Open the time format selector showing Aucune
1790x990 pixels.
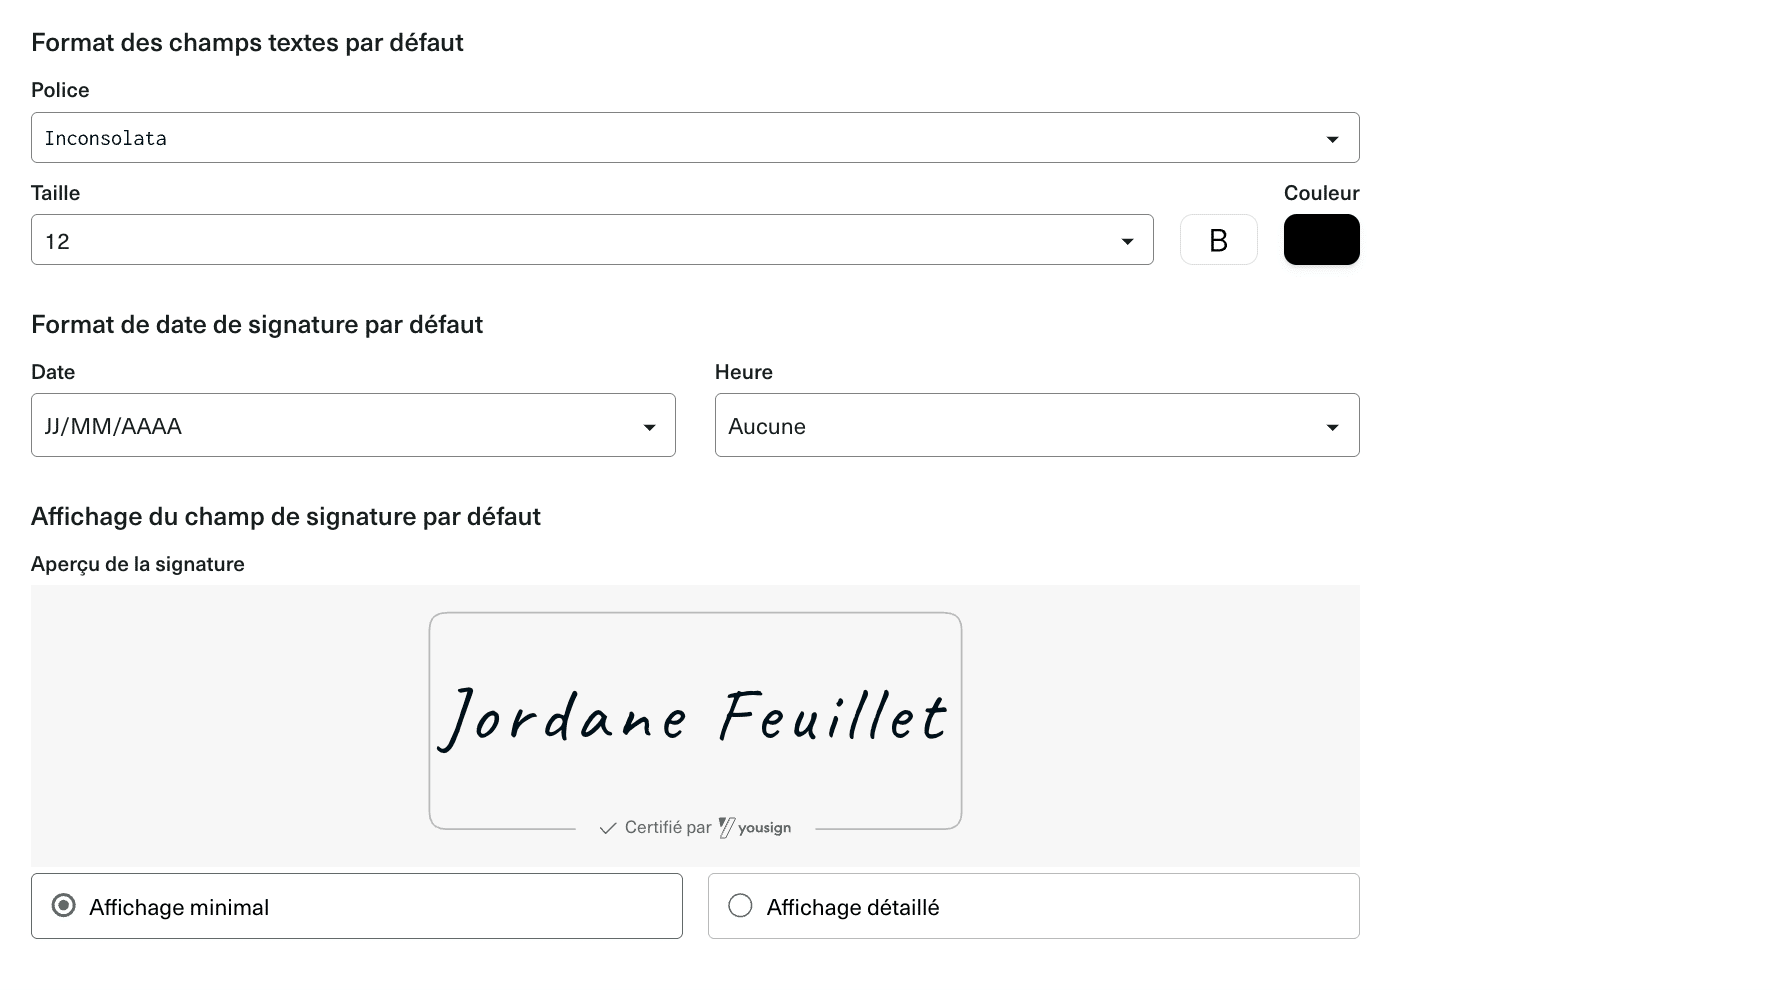(1020, 426)
